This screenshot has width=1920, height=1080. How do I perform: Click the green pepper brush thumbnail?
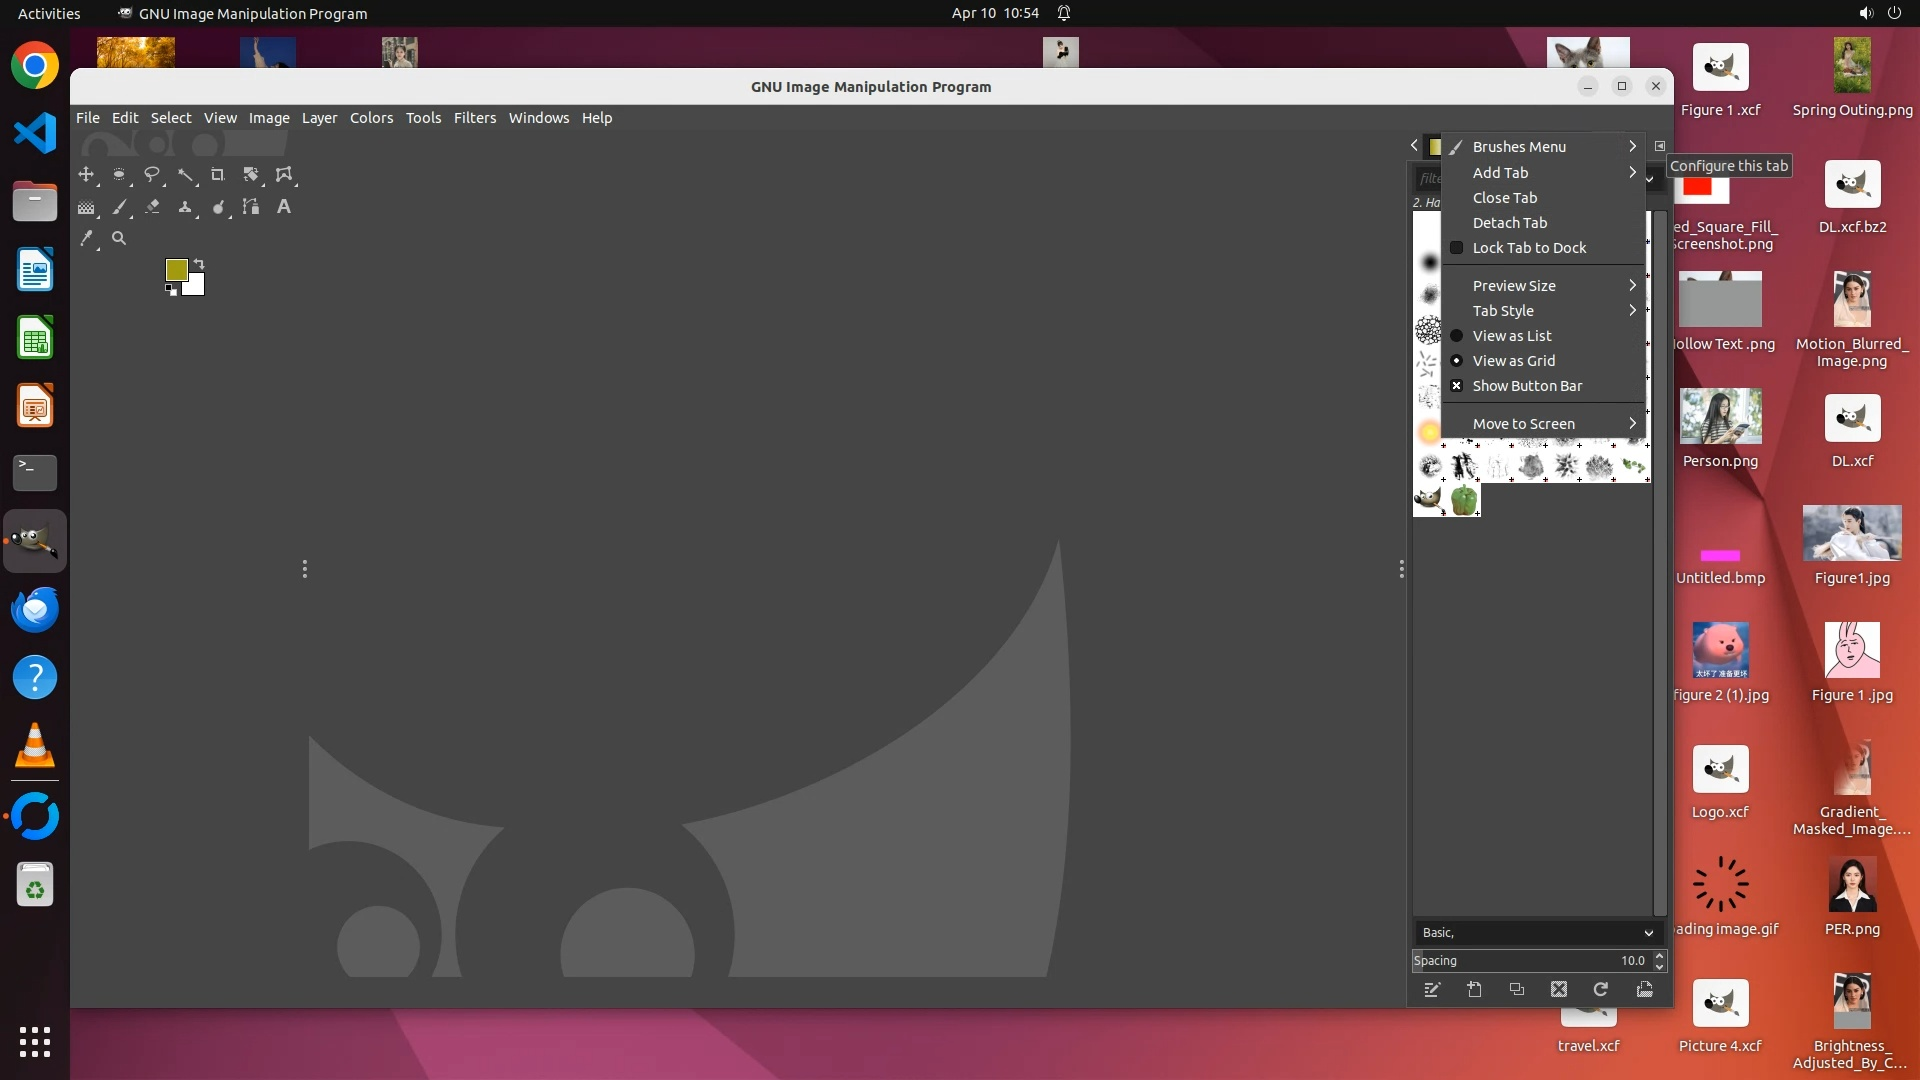[1464, 500]
